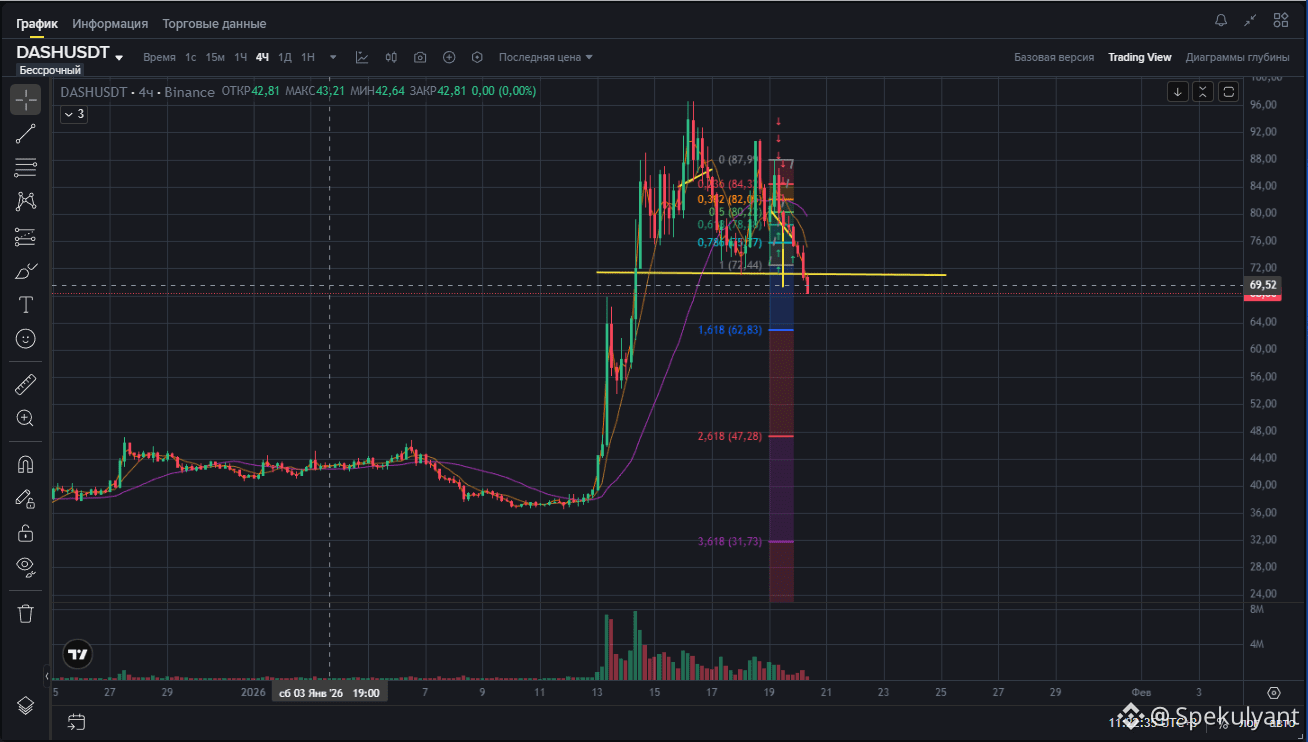Screen dimensions: 1308x742
Task: Set the timeframe to 1с
Action: 190,57
